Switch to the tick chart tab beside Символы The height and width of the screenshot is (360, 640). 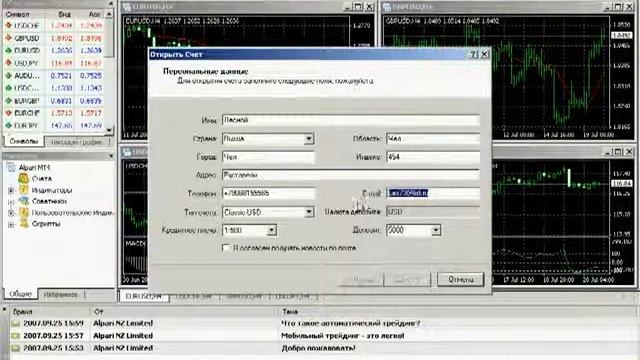pyautogui.click(x=76, y=142)
